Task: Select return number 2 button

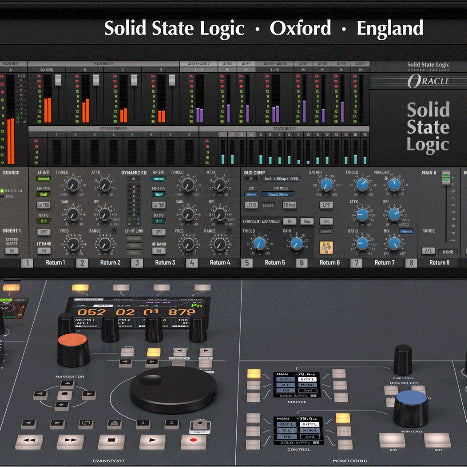Action: pos(82,263)
